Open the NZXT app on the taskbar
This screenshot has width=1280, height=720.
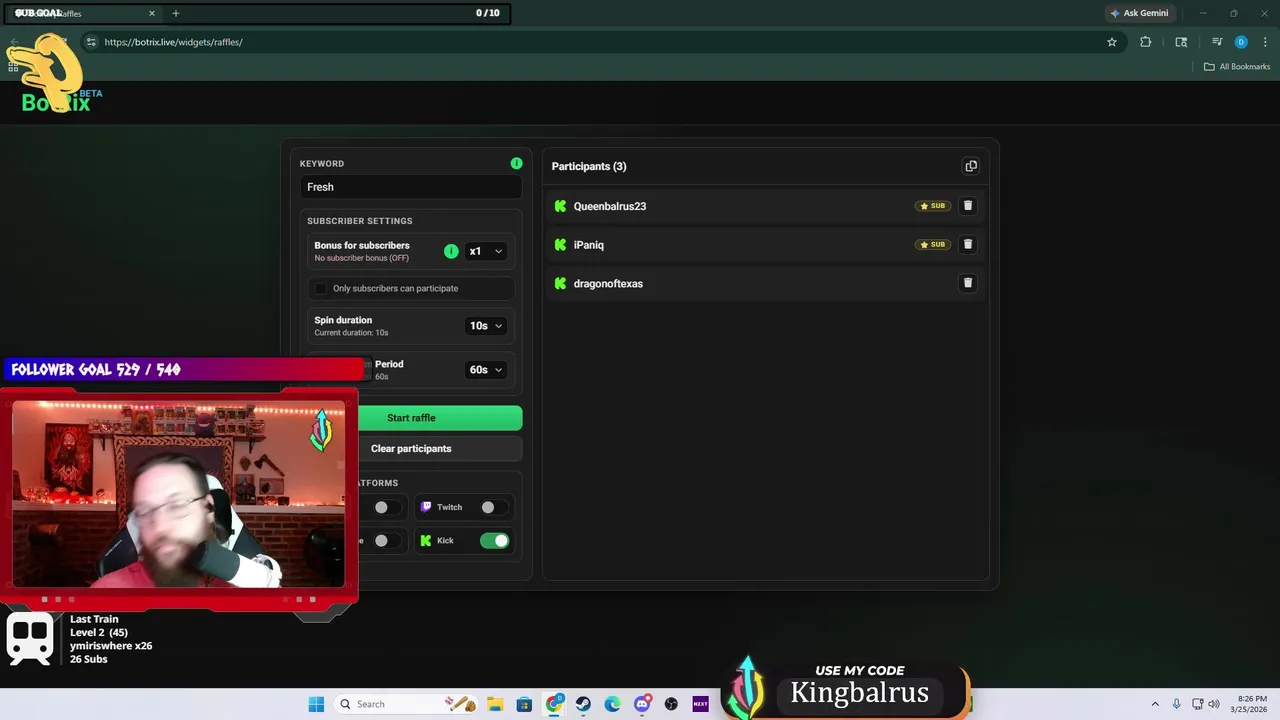(x=700, y=704)
